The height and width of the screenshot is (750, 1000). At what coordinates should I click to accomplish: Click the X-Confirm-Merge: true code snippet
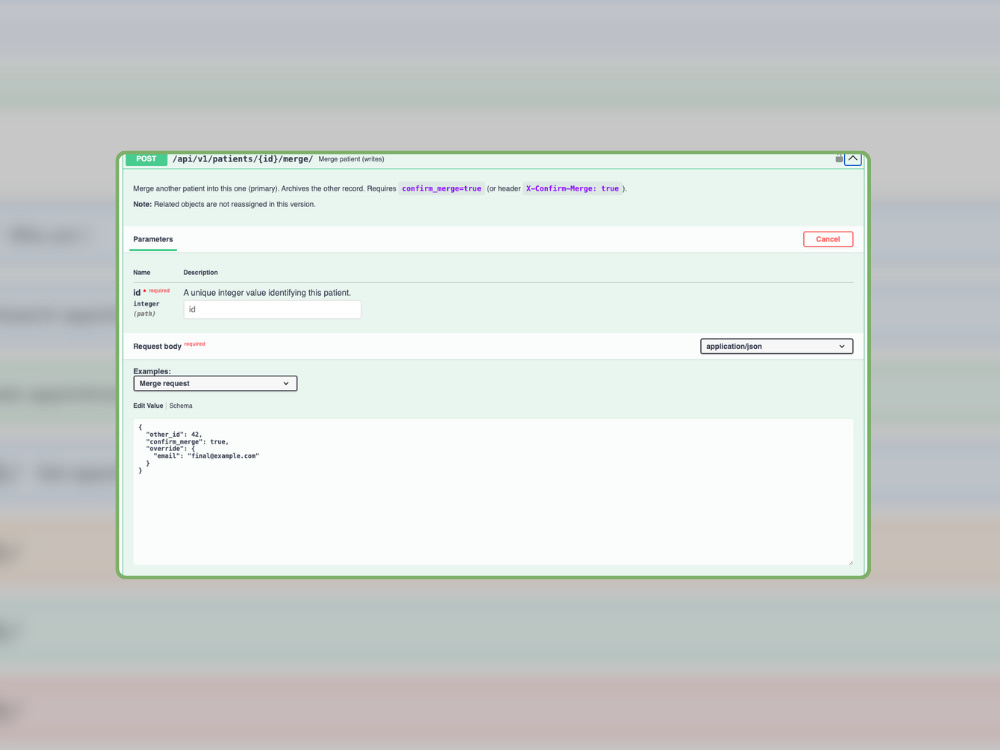[572, 189]
